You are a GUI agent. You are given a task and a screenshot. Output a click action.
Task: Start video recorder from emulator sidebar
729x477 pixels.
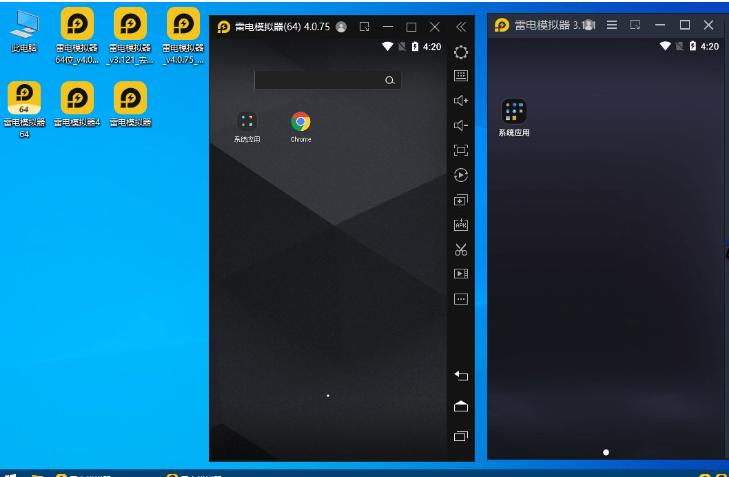coord(461,273)
